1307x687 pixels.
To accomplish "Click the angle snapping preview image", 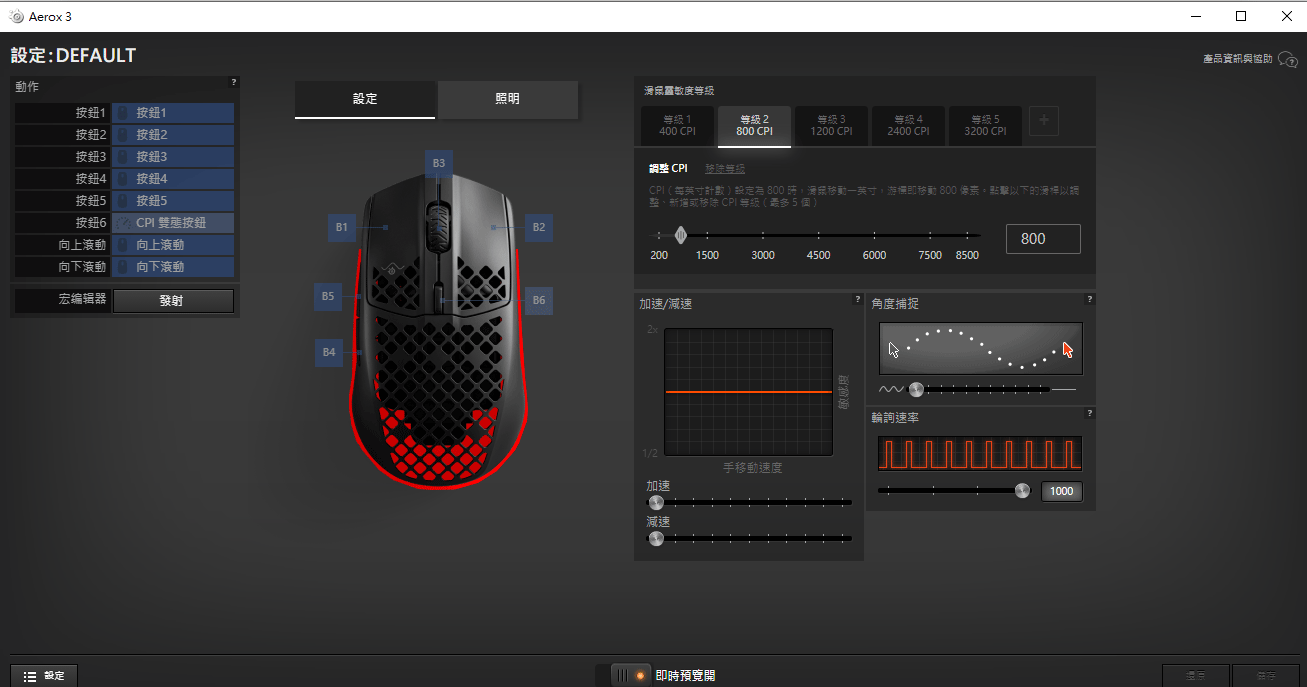I will pyautogui.click(x=980, y=348).
